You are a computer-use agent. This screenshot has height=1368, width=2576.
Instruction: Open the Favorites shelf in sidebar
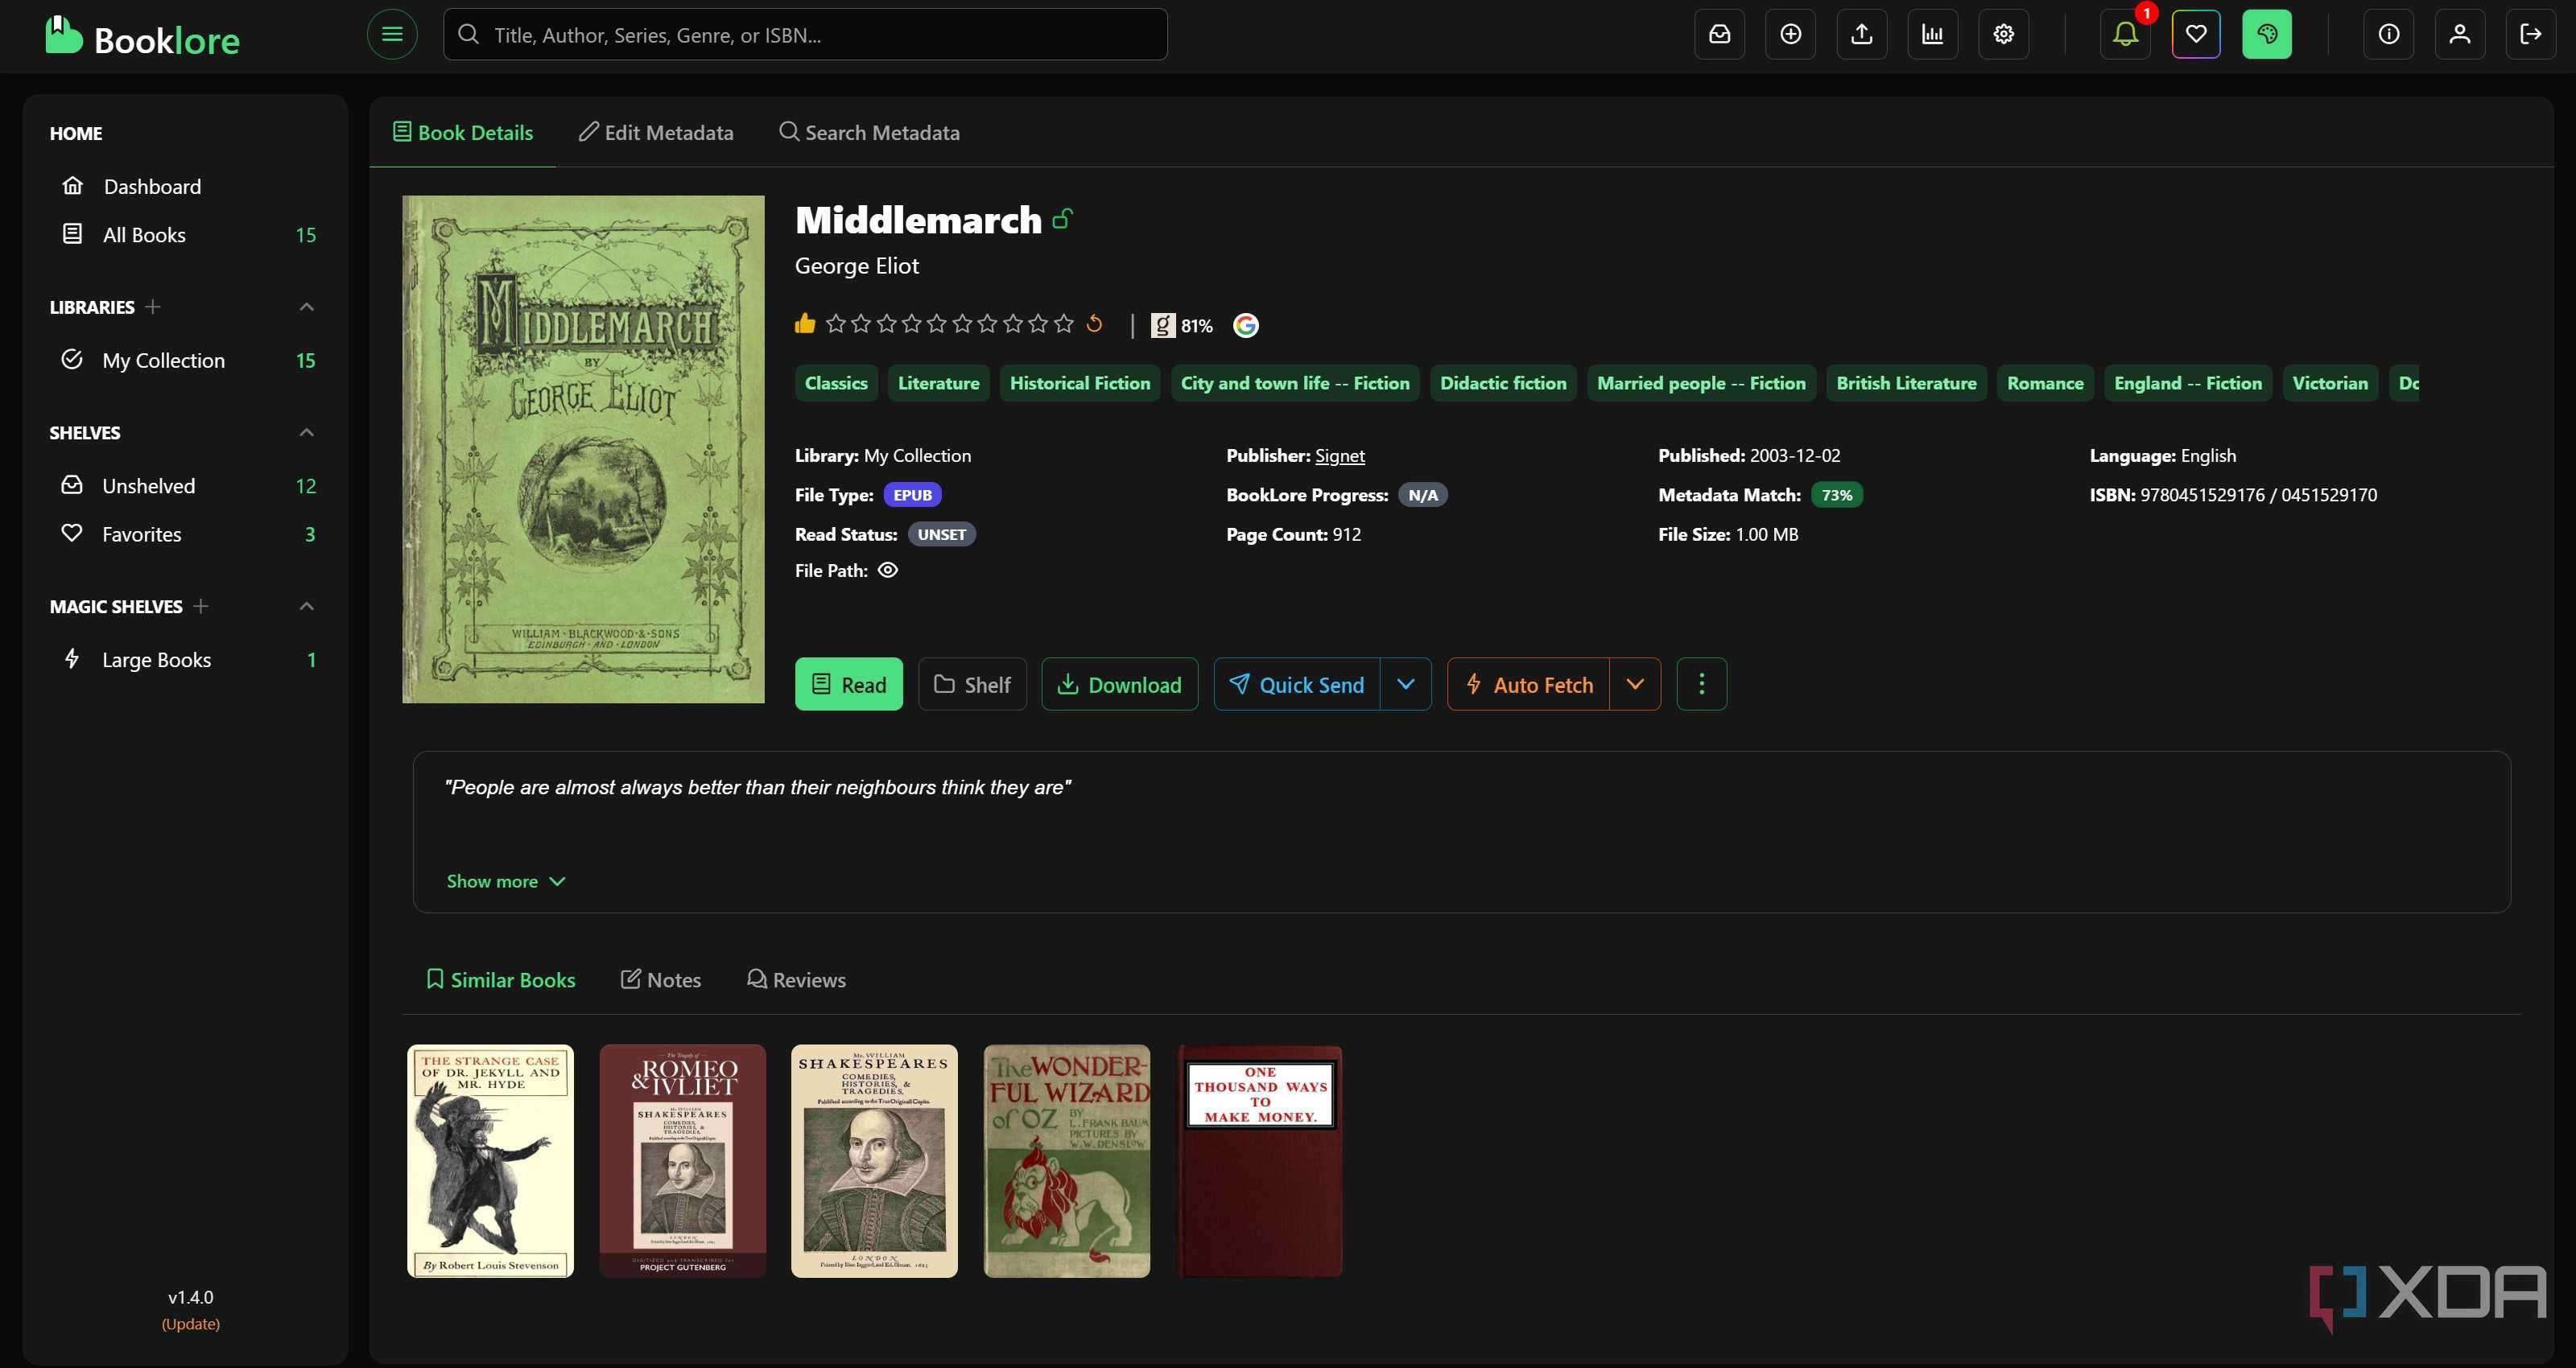[187, 534]
